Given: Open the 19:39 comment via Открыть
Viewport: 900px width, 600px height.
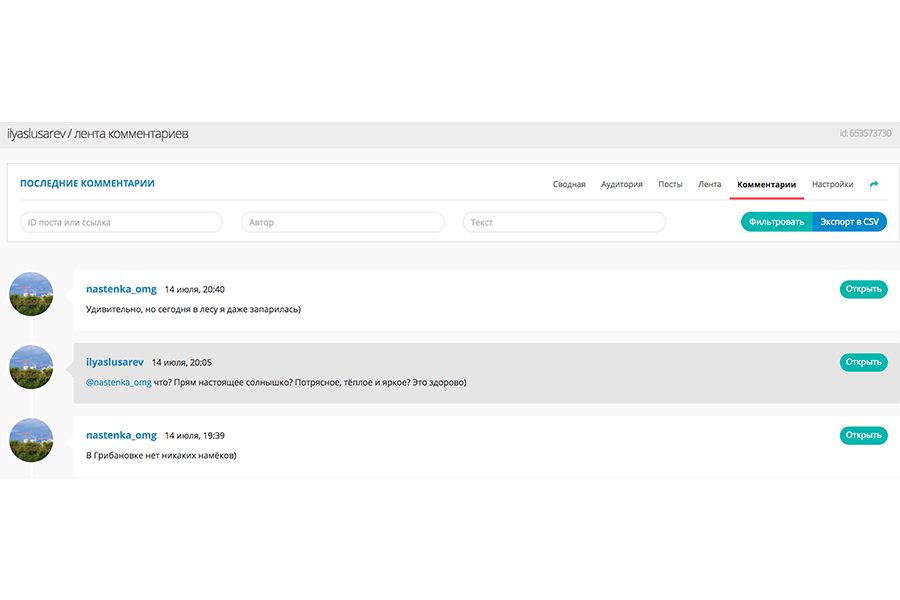Looking at the screenshot, I should [863, 435].
